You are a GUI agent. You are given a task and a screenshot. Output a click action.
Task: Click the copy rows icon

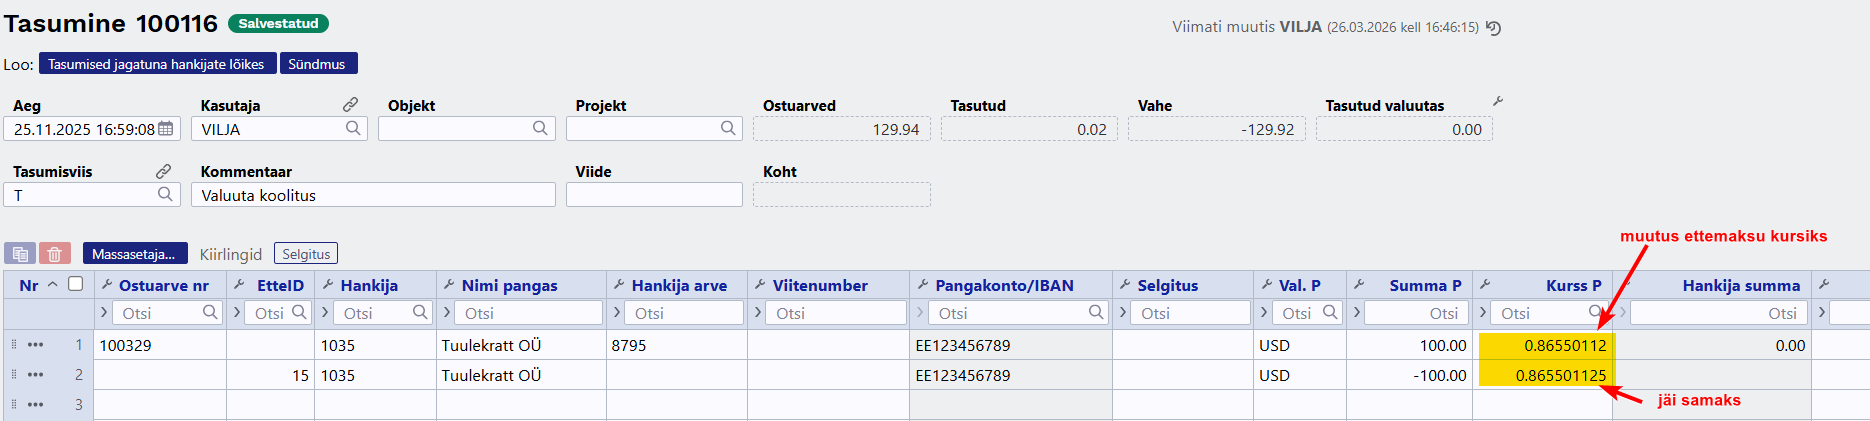click(x=20, y=254)
